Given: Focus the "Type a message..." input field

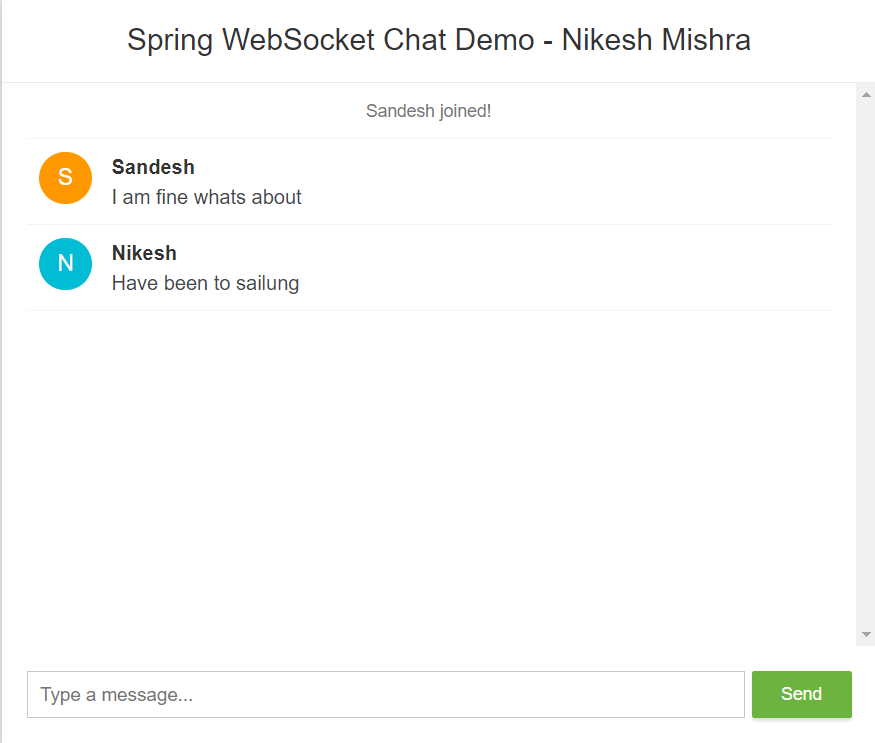Looking at the screenshot, I should tap(385, 694).
